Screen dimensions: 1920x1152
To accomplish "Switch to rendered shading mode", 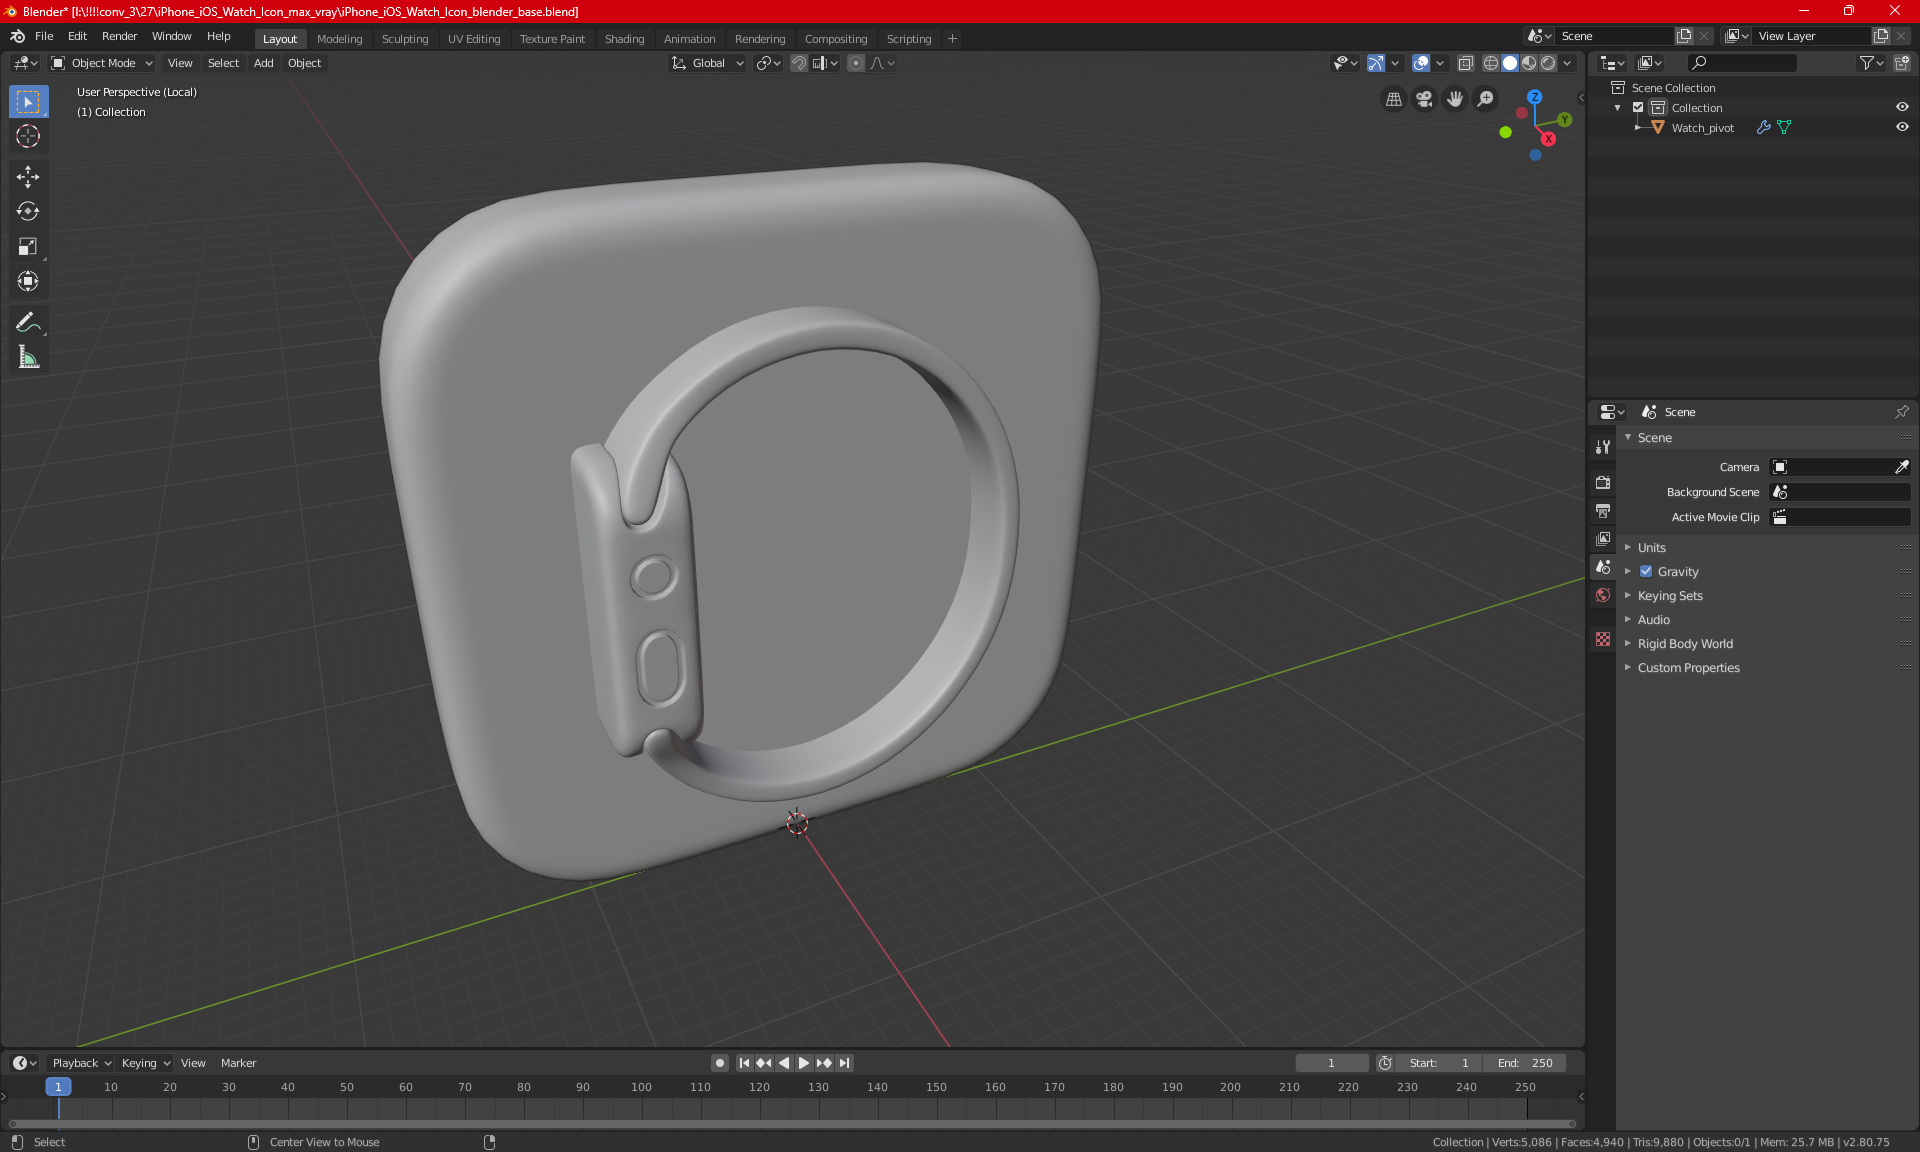I will coord(1548,63).
